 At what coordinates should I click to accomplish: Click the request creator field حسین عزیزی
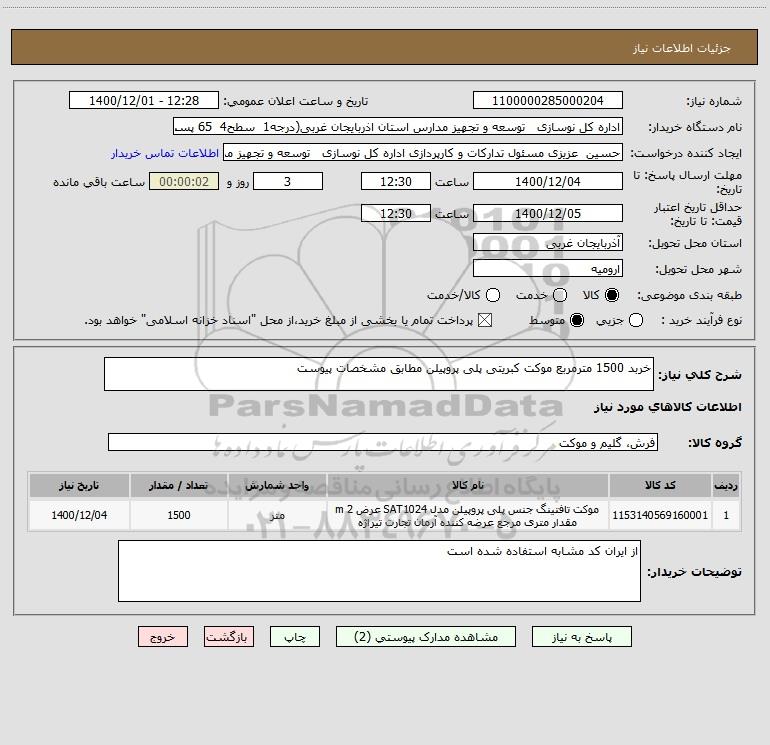[x=423, y=152]
